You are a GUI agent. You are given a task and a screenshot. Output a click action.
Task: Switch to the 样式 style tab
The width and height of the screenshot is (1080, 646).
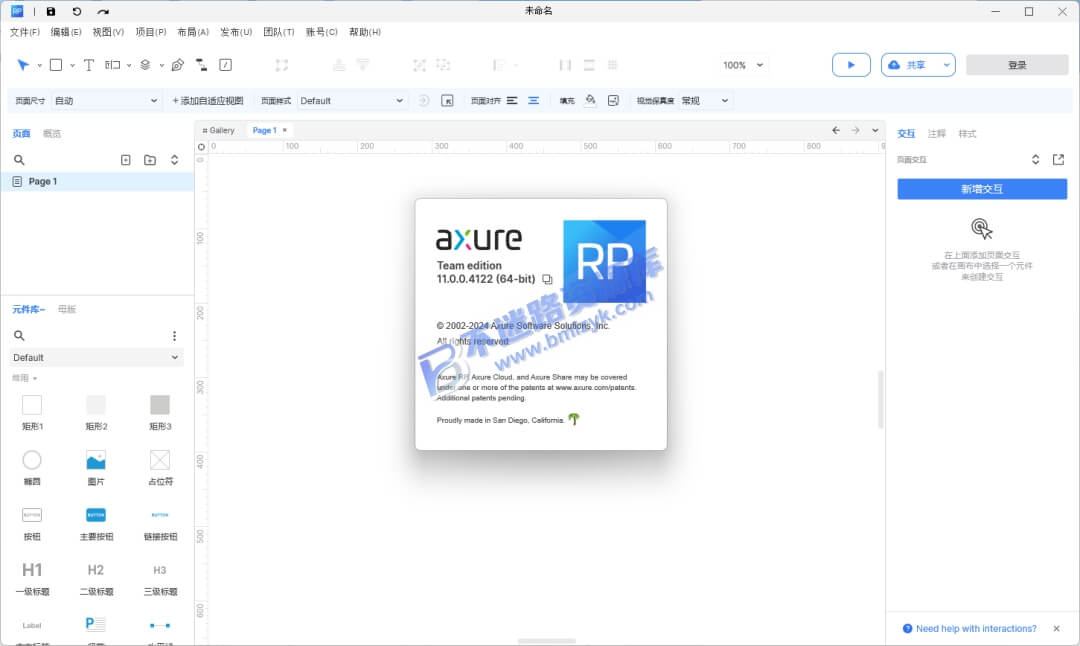(x=967, y=134)
